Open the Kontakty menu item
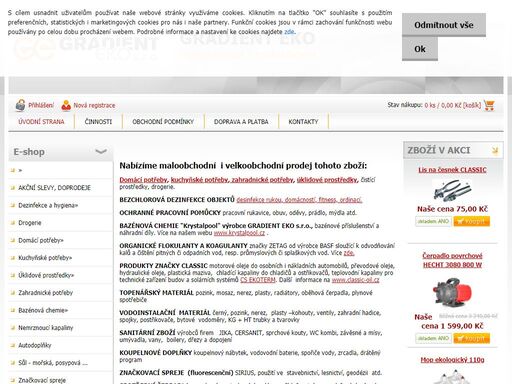Screen dimensions: 512x384 303,122
